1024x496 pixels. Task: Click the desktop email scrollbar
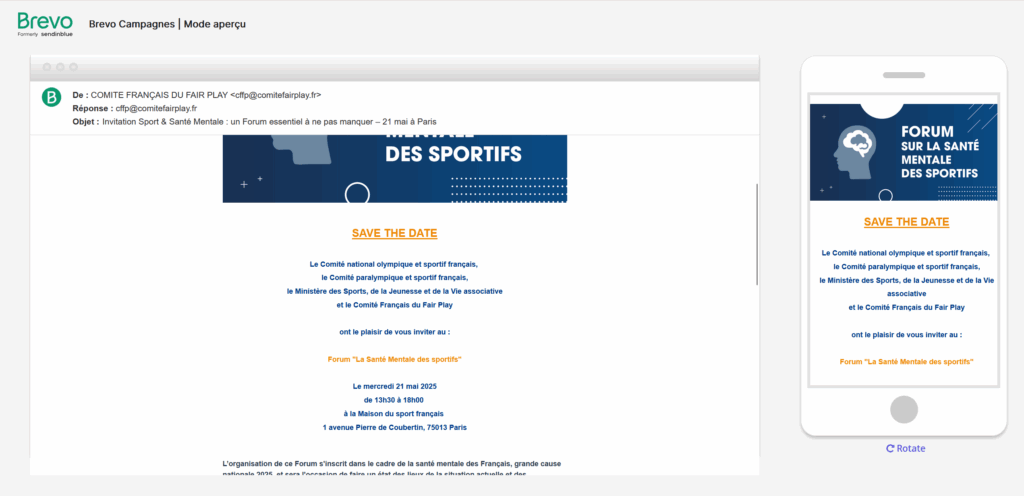point(757,234)
